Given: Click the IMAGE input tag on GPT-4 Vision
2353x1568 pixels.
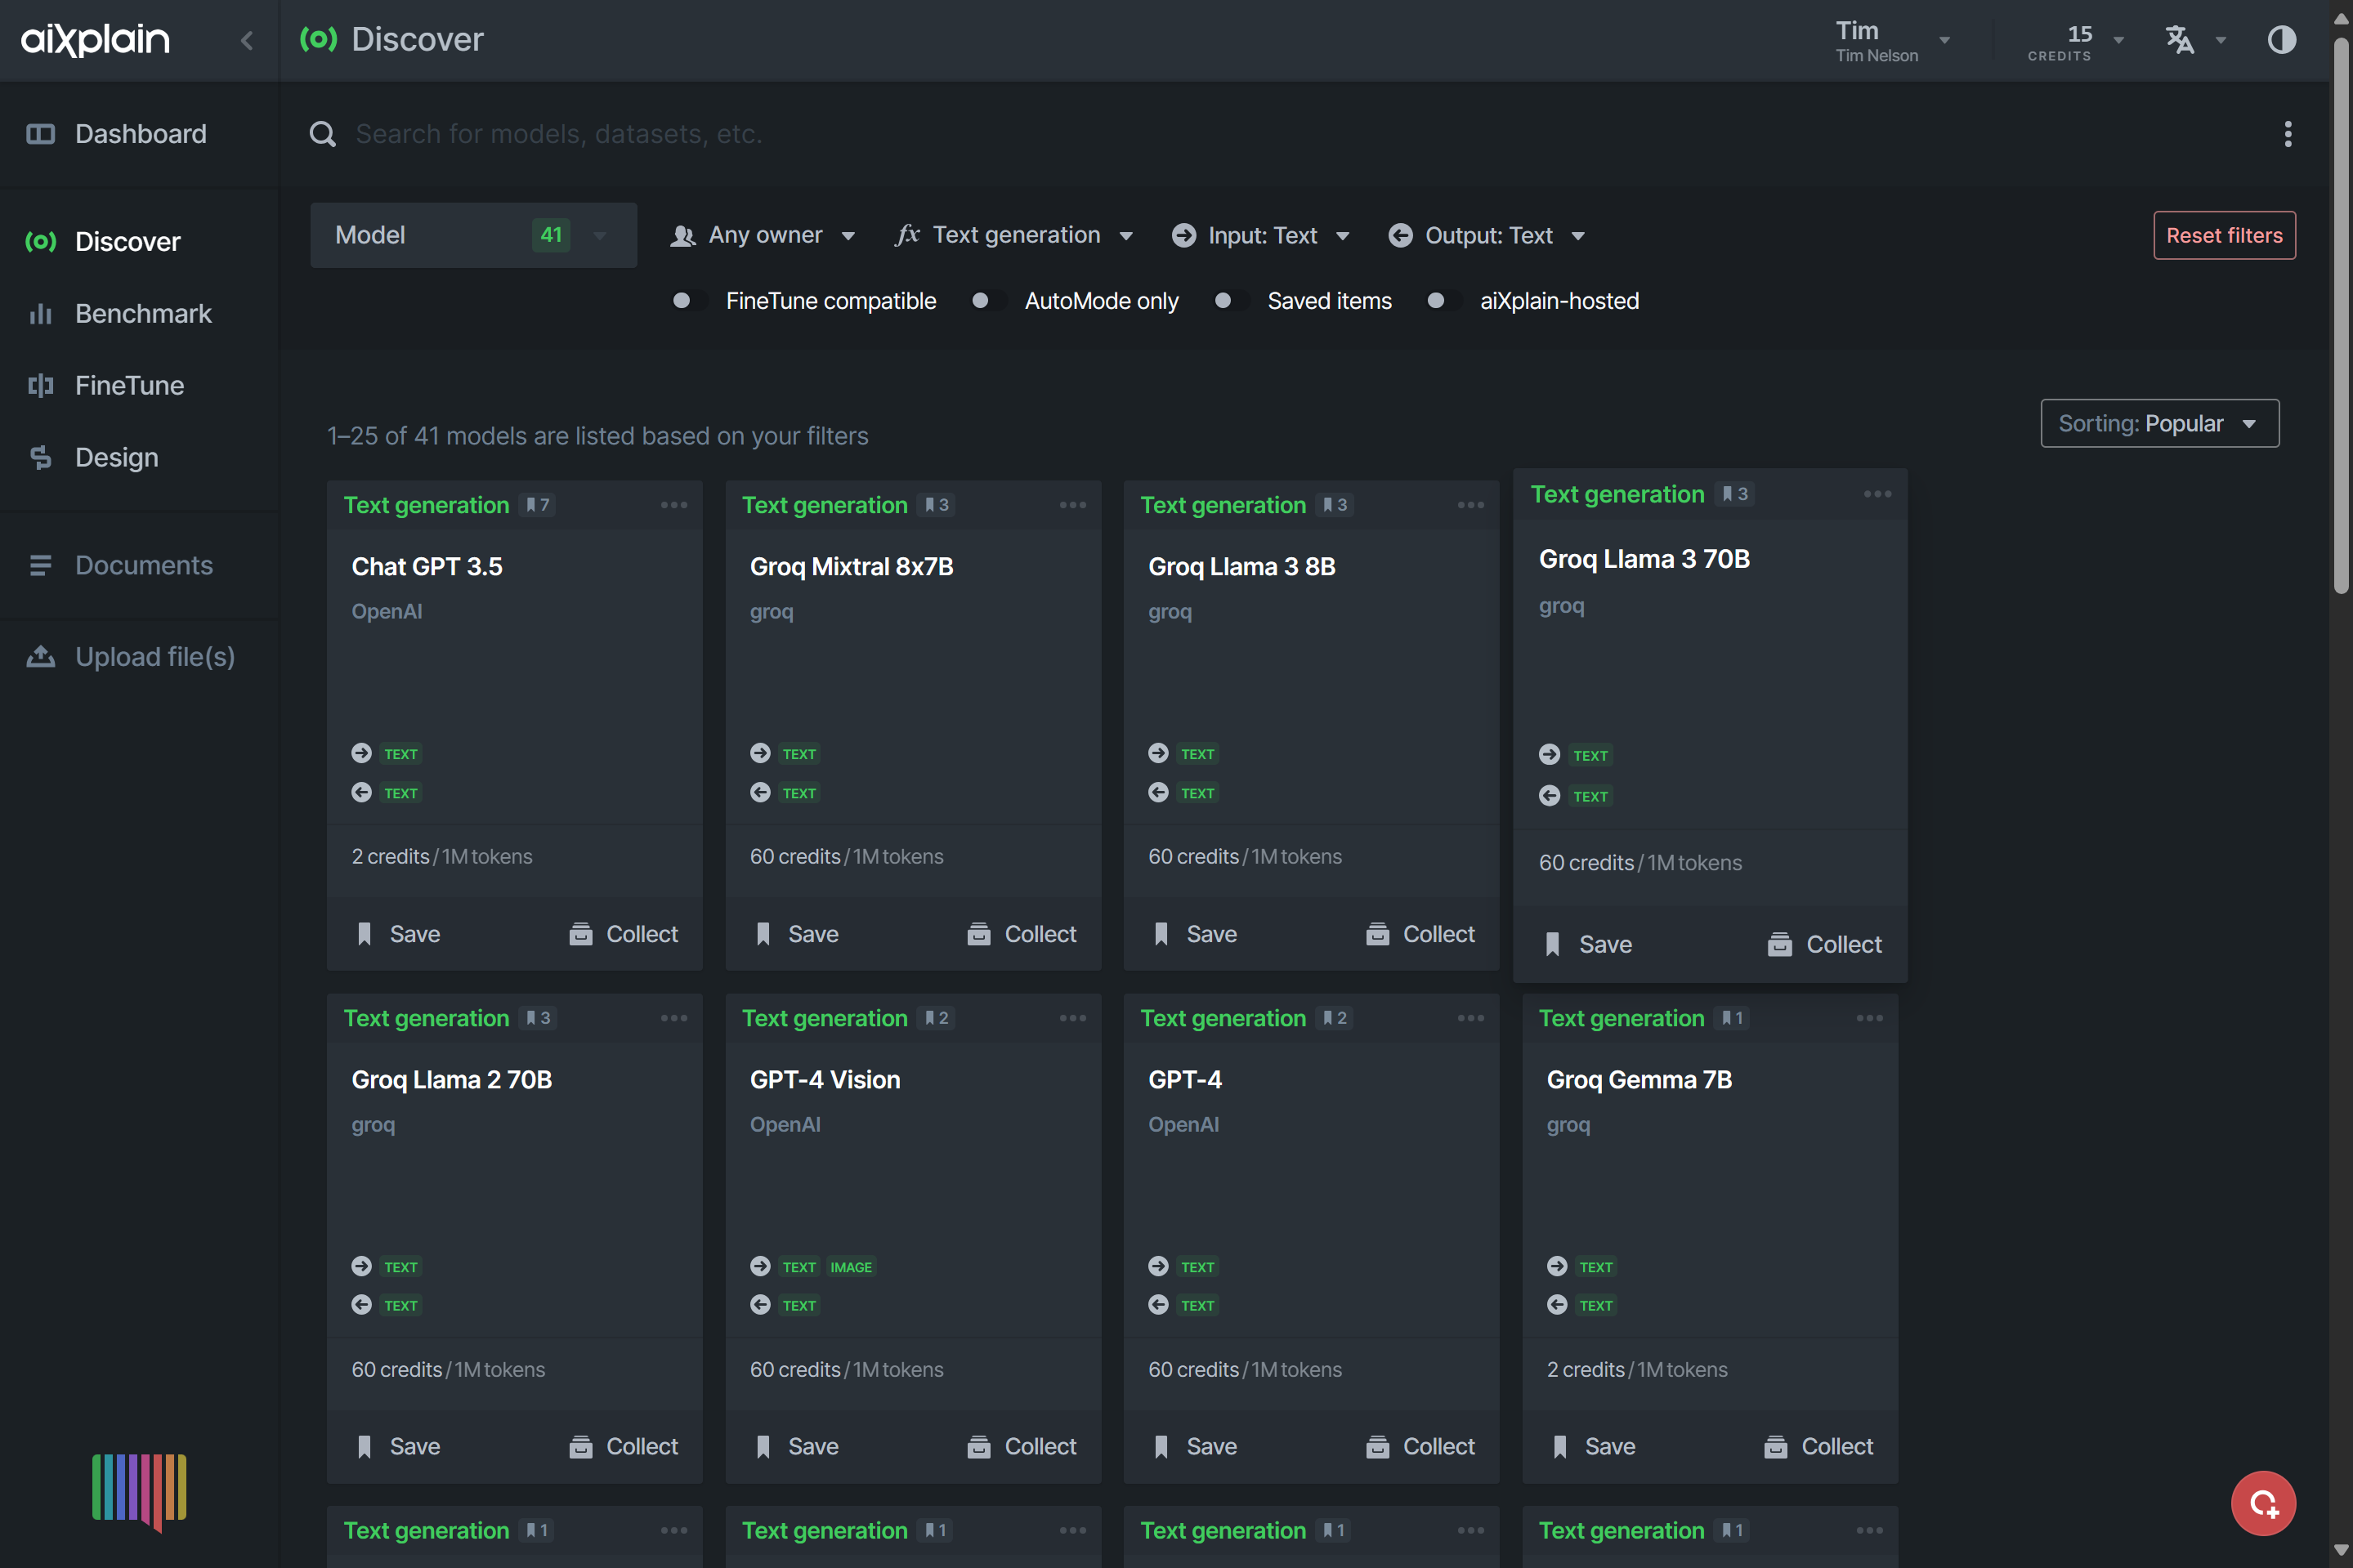Looking at the screenshot, I should 851,1267.
